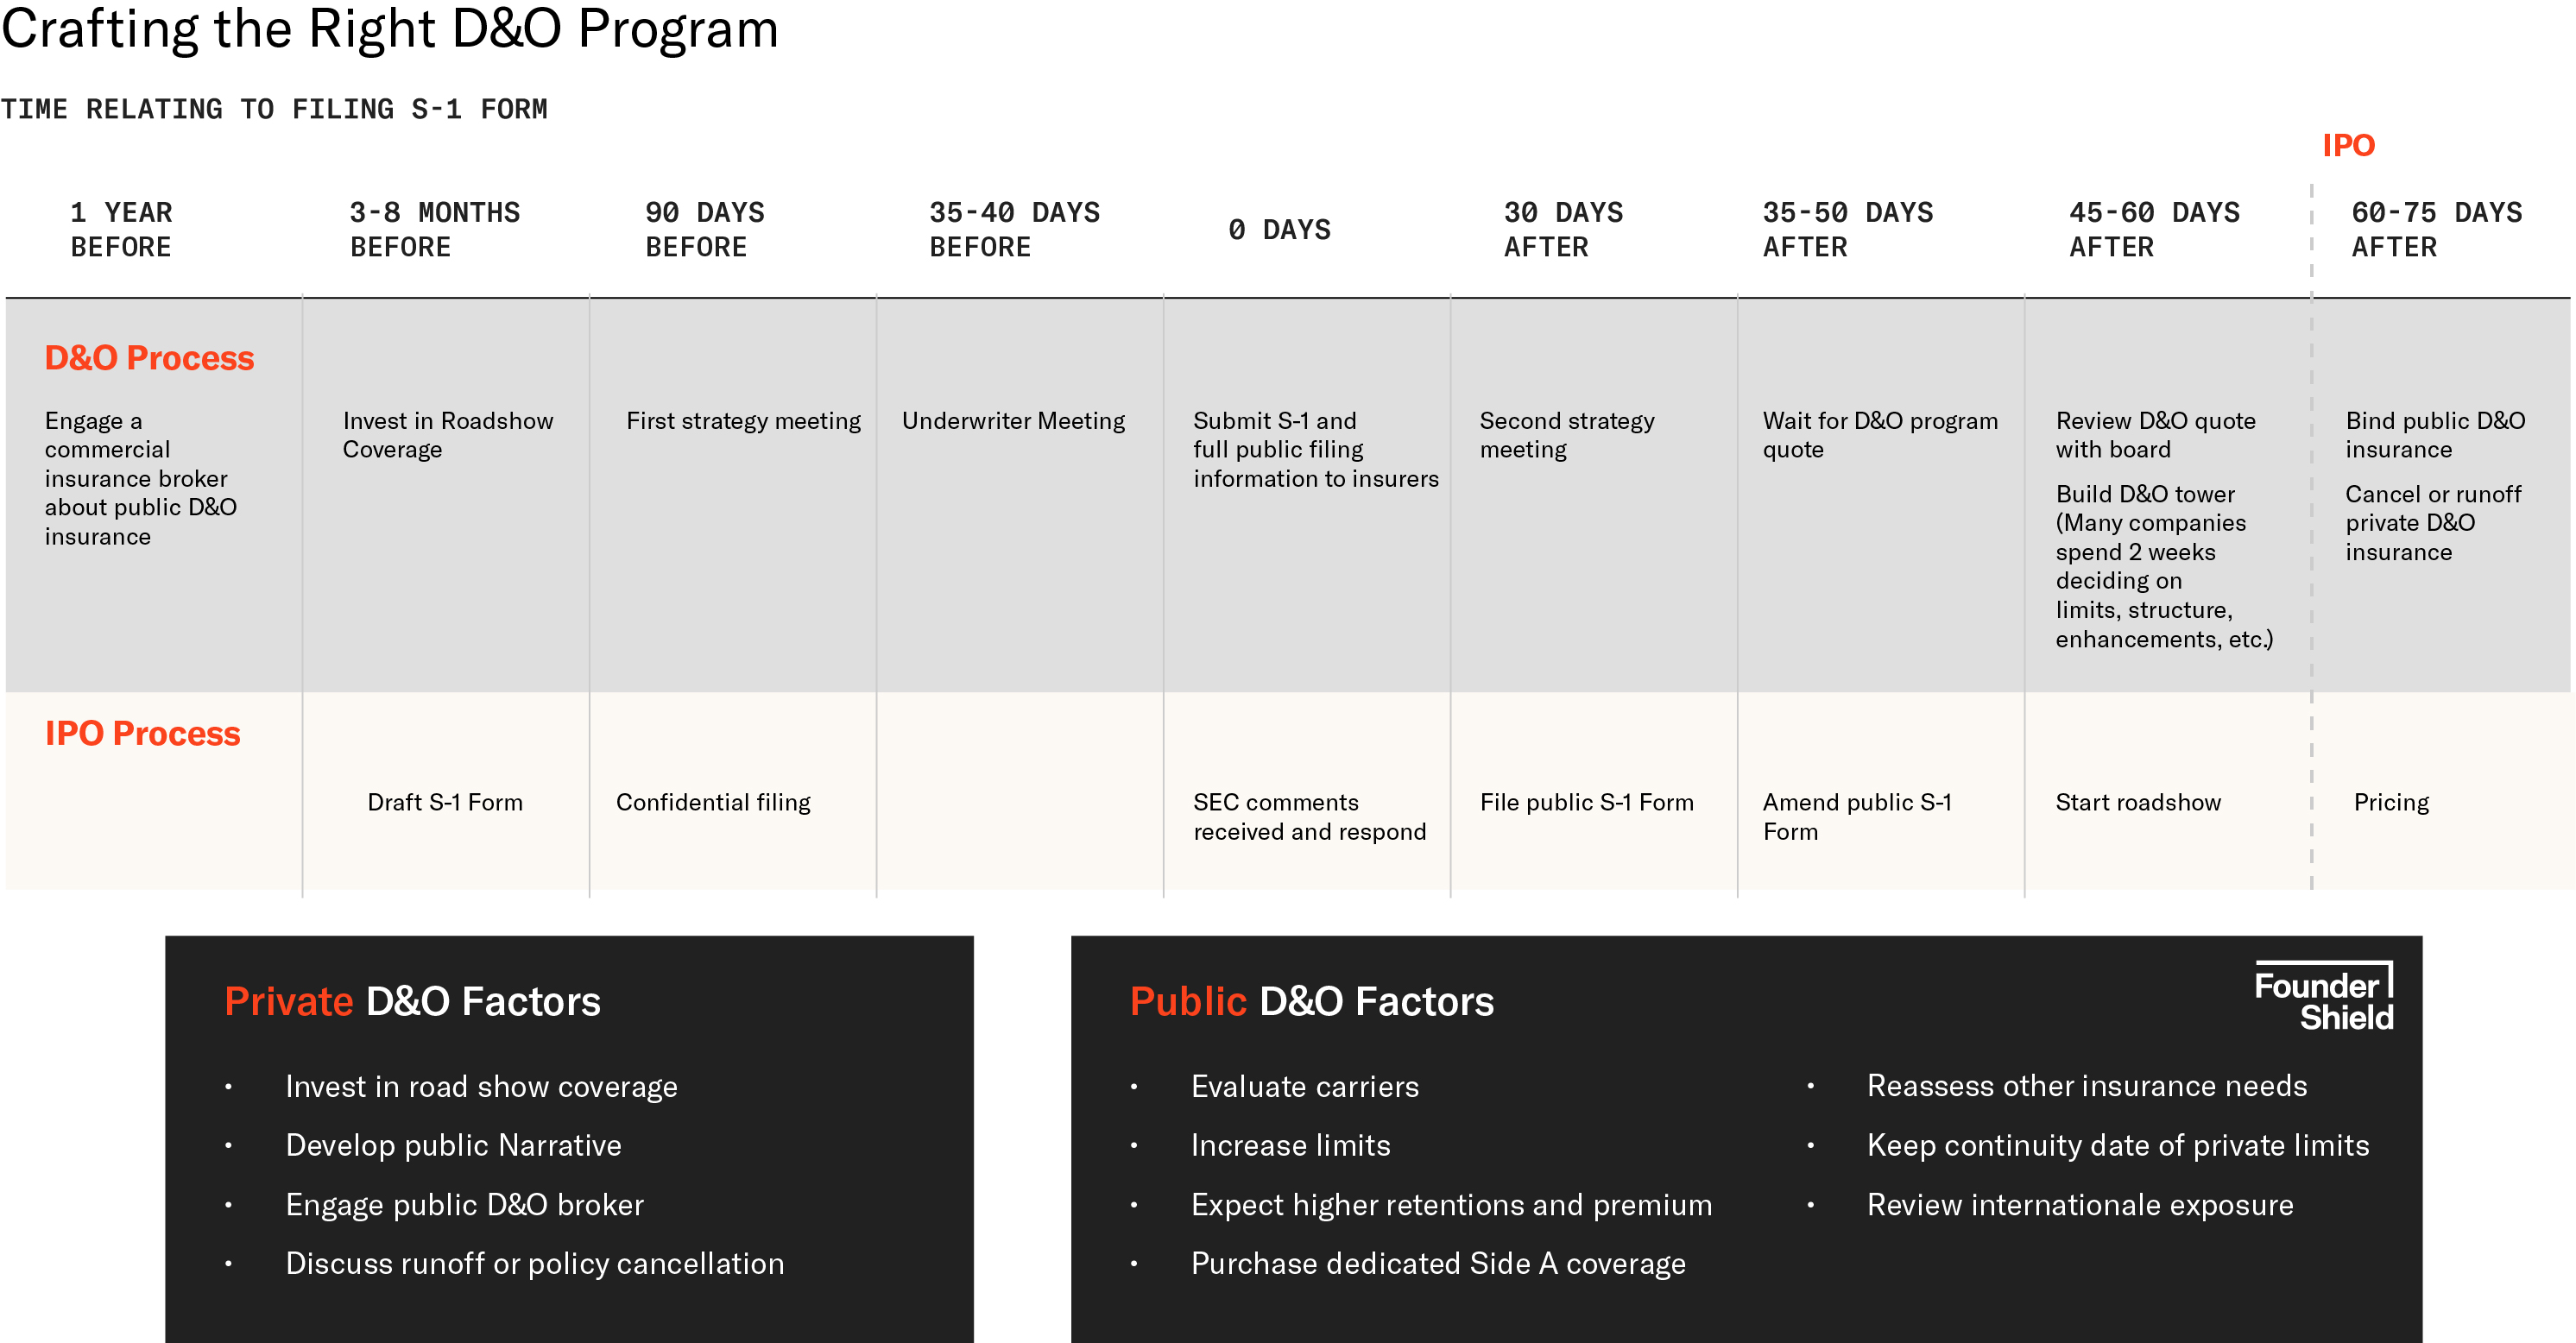Click the 'Underwriter Meeting' cell text
Image resolution: width=2576 pixels, height=1343 pixels.
1013,421
